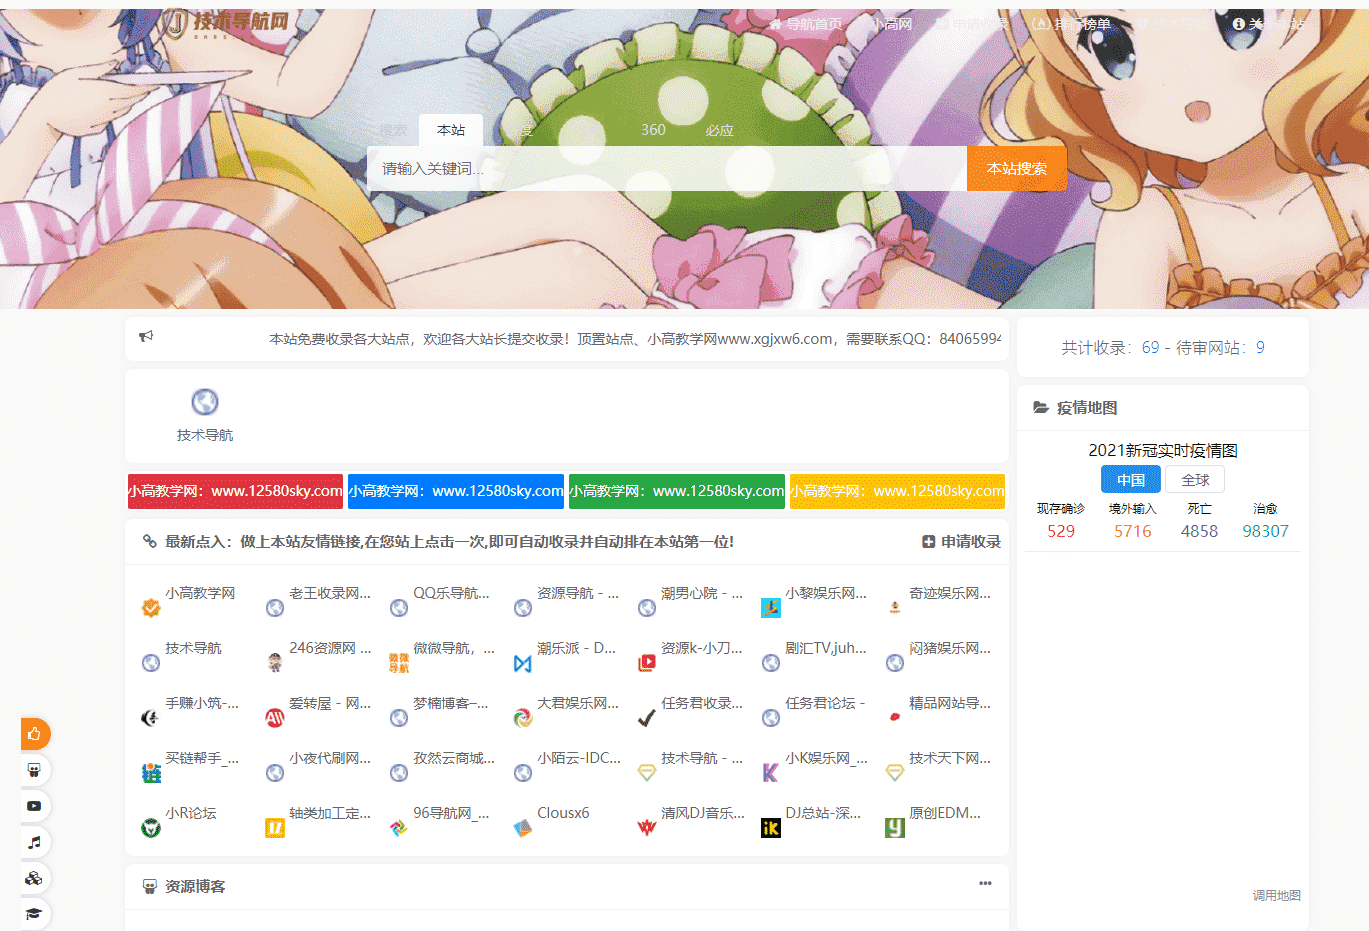Click the 疫情地图 panel heading
This screenshot has height=931, width=1369.
[x=1087, y=407]
